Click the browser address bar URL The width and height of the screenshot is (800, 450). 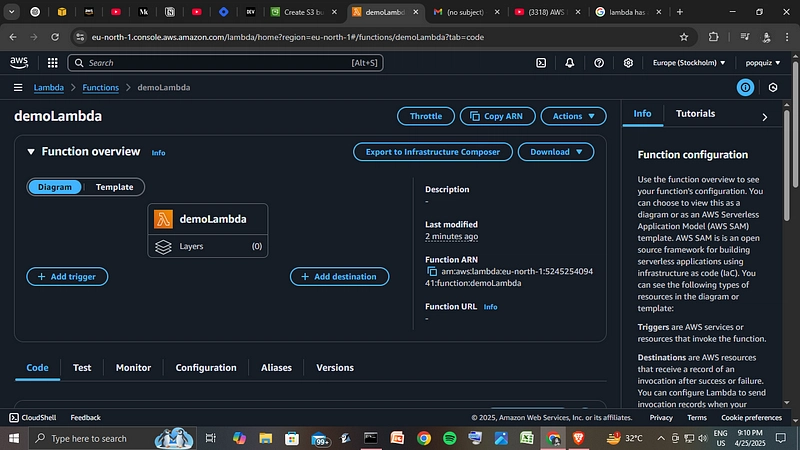287,37
